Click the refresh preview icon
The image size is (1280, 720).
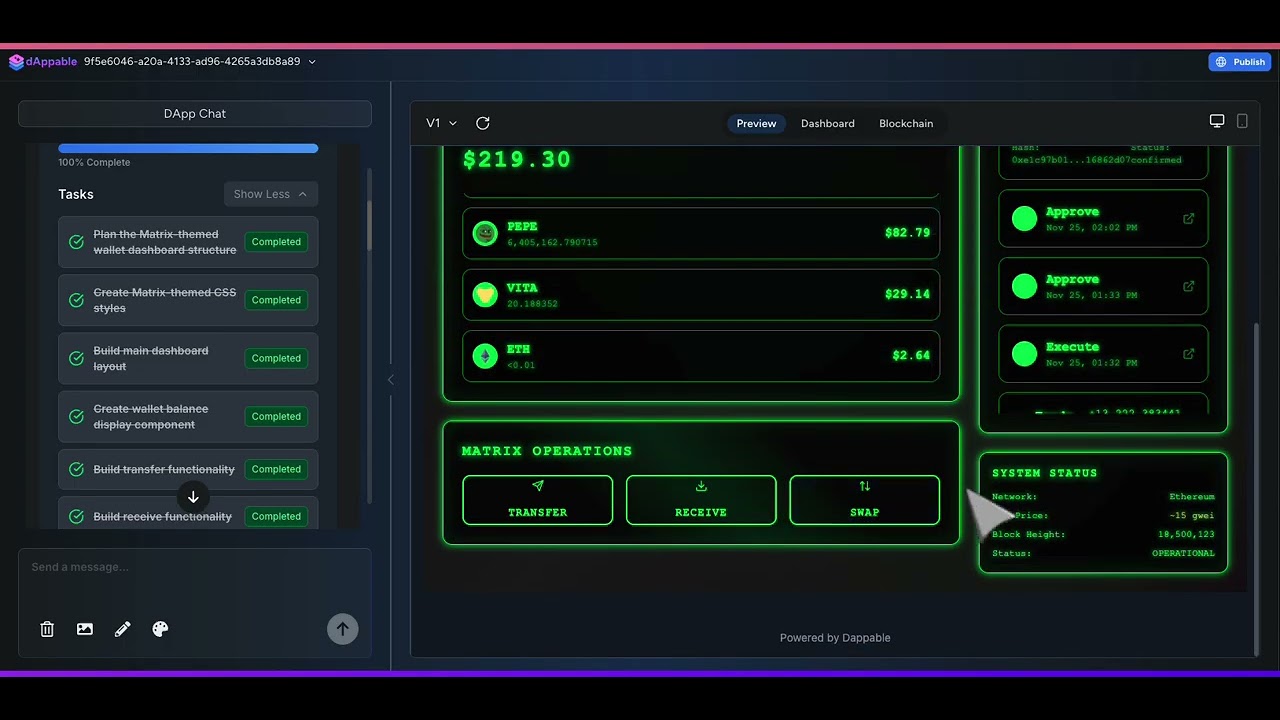483,123
